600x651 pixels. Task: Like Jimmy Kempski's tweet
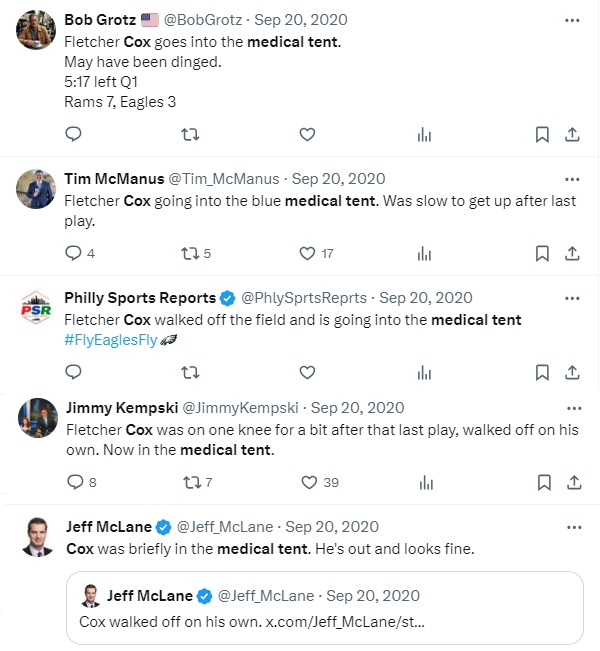[308, 482]
